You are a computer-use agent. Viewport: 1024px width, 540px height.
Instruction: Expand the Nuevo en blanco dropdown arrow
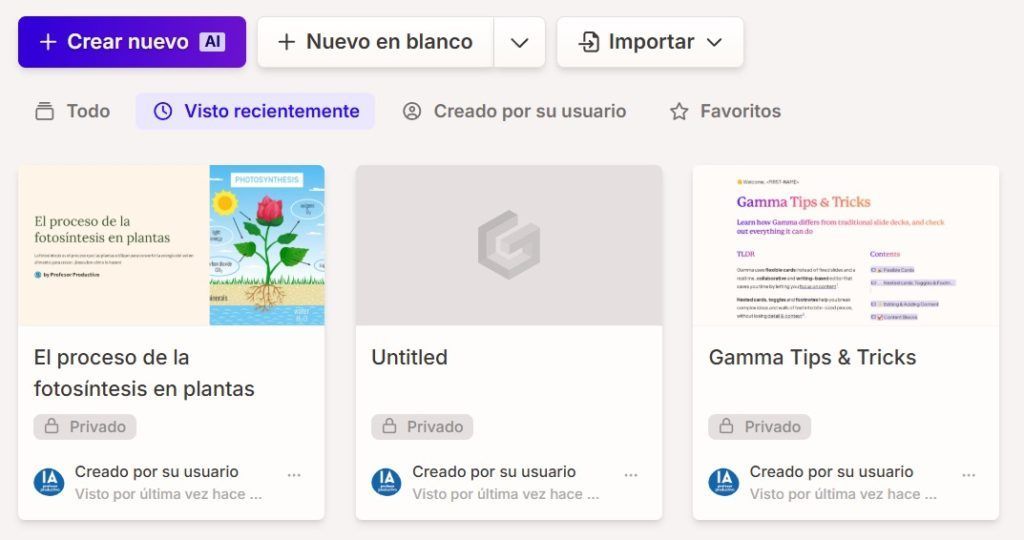519,42
